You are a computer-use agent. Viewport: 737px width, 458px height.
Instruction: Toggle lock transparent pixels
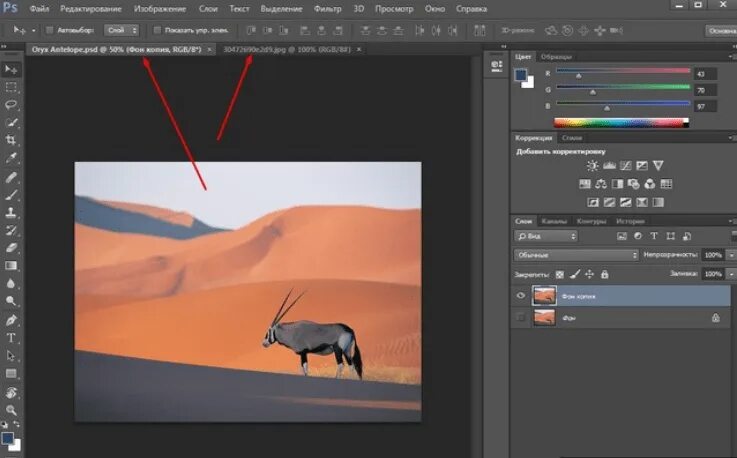point(559,274)
